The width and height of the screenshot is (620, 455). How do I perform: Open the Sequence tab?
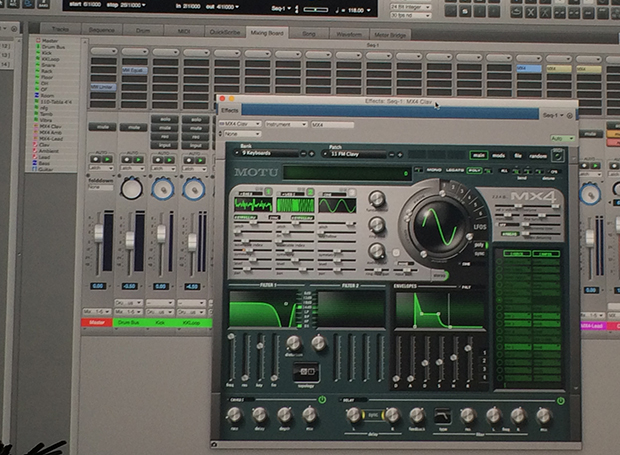102,30
